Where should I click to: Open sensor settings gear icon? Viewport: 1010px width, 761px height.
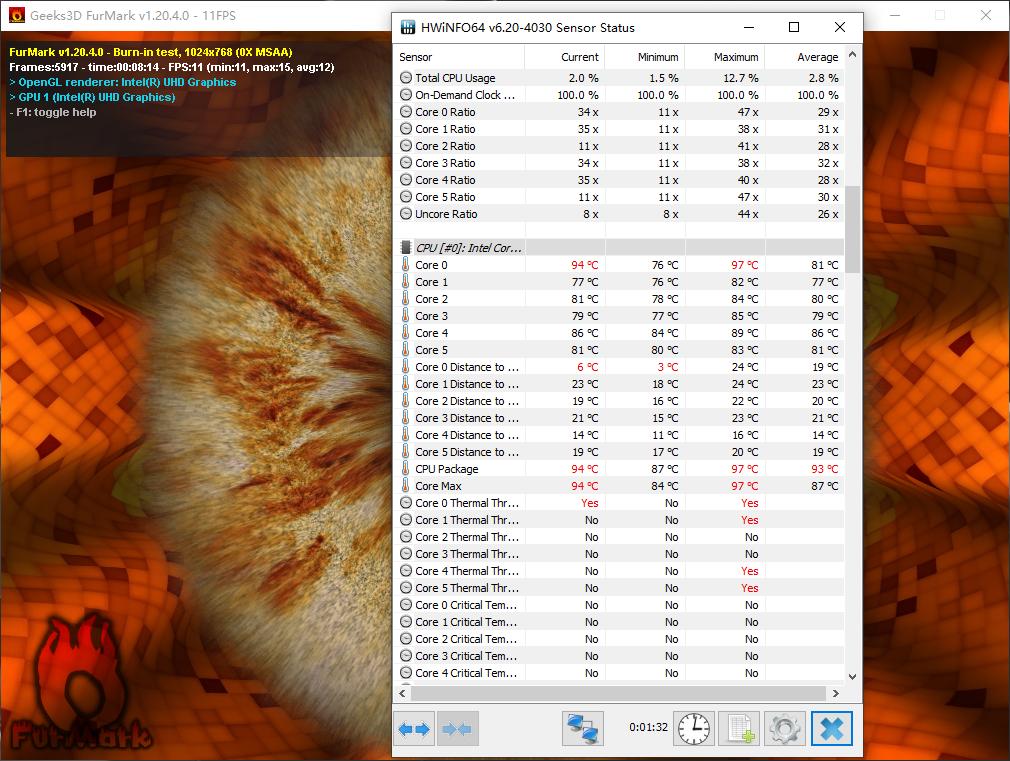point(785,729)
